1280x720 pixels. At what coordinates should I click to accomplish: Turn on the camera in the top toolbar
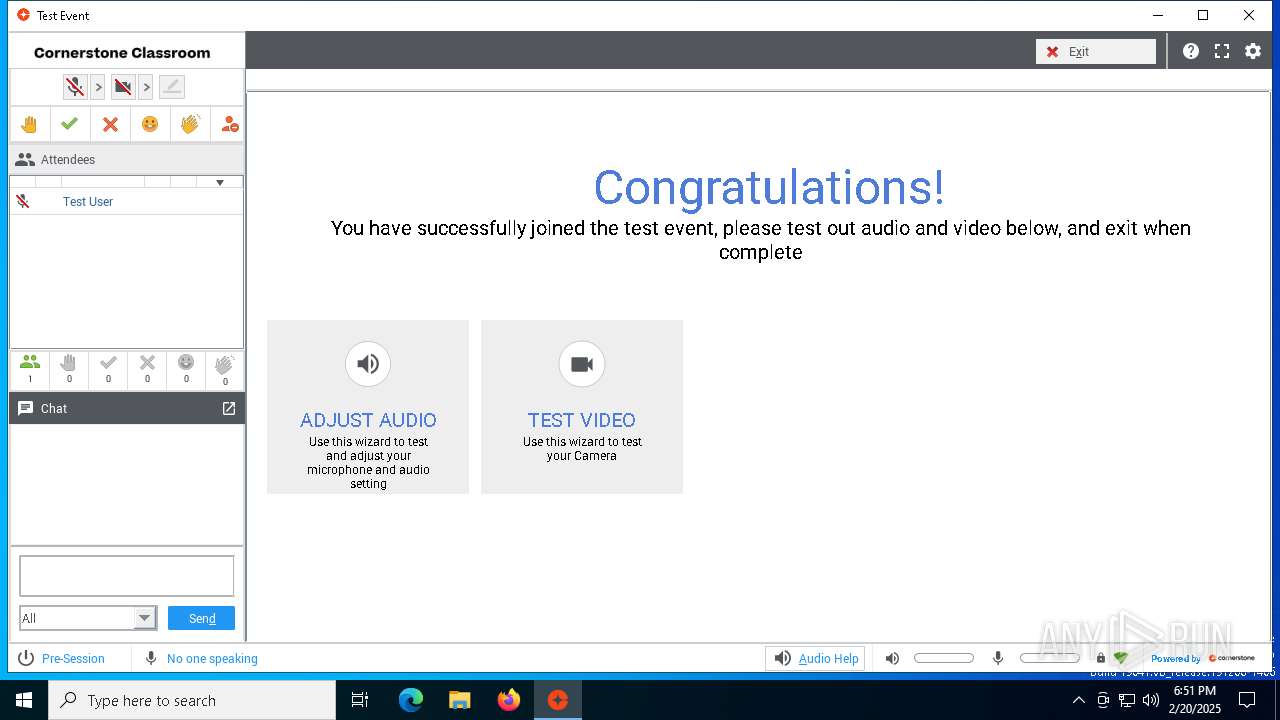123,87
